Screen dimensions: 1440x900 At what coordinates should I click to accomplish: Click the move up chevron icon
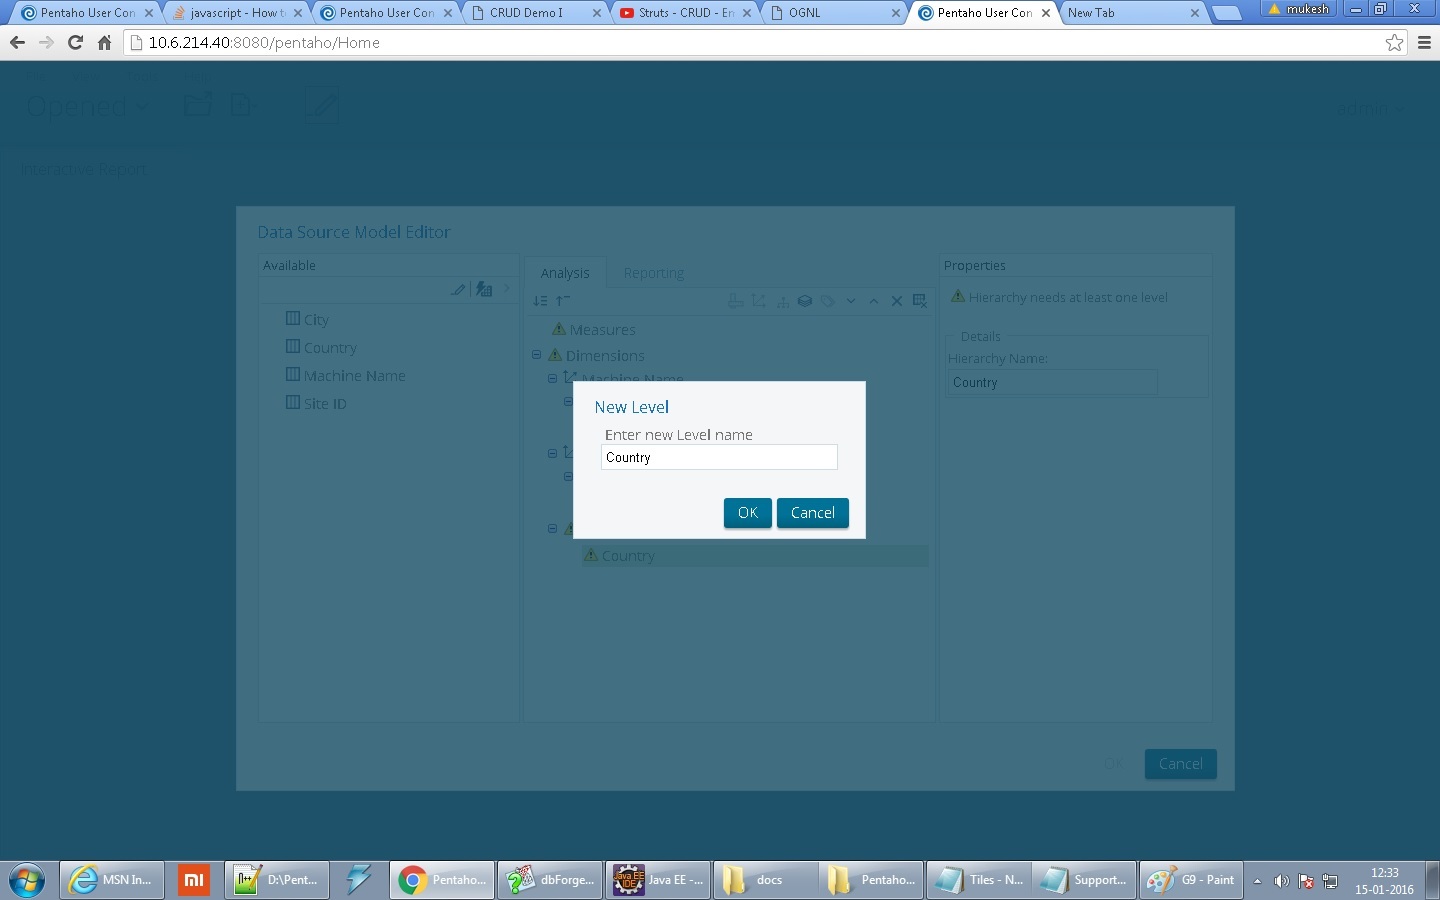[x=874, y=301]
